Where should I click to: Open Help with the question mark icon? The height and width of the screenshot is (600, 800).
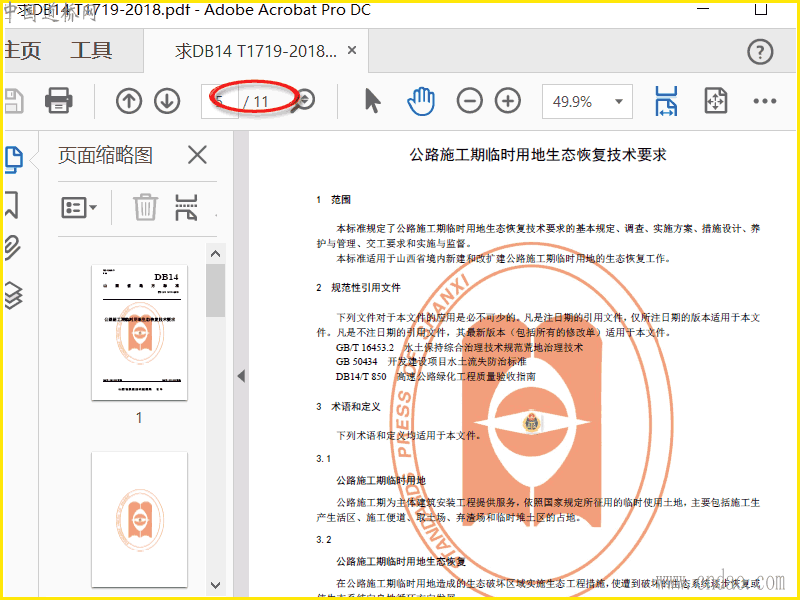760,52
